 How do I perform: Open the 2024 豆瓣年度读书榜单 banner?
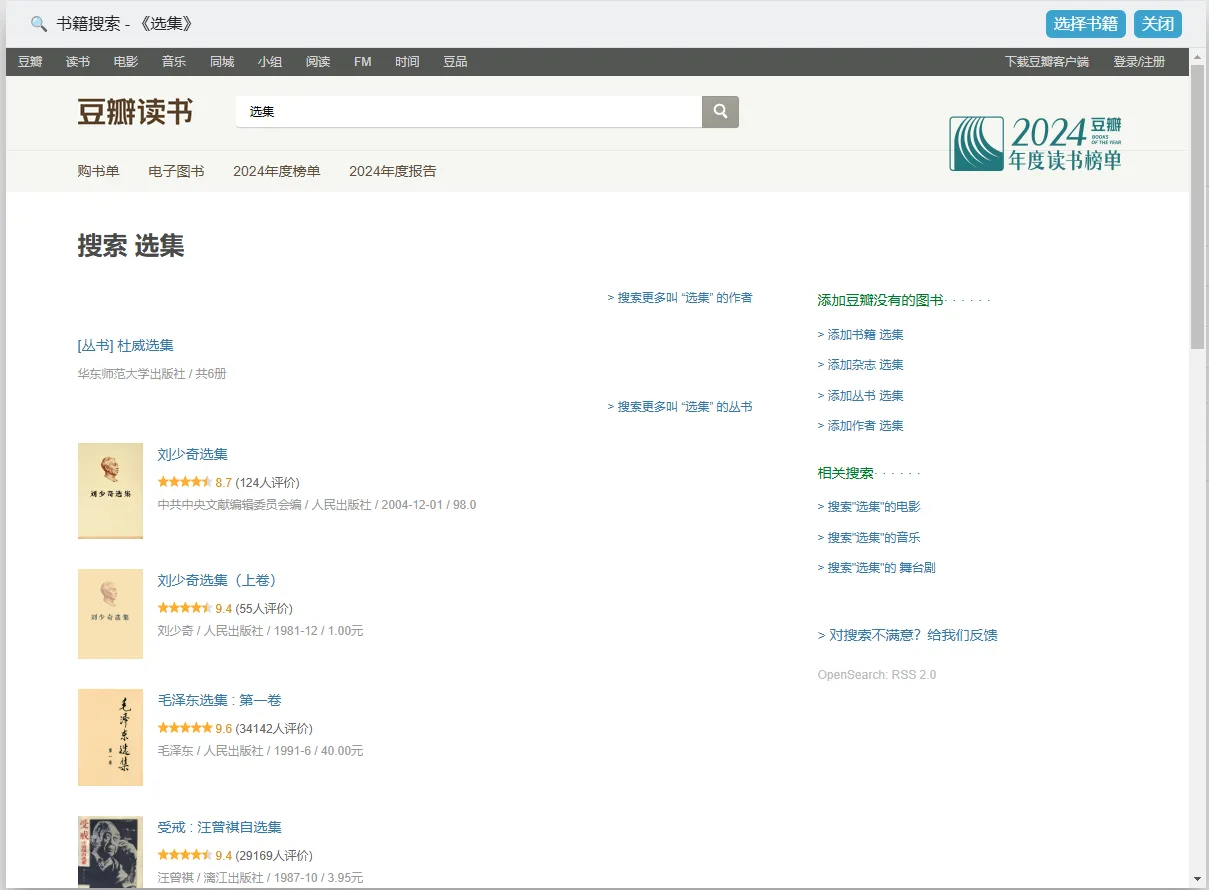[1035, 143]
